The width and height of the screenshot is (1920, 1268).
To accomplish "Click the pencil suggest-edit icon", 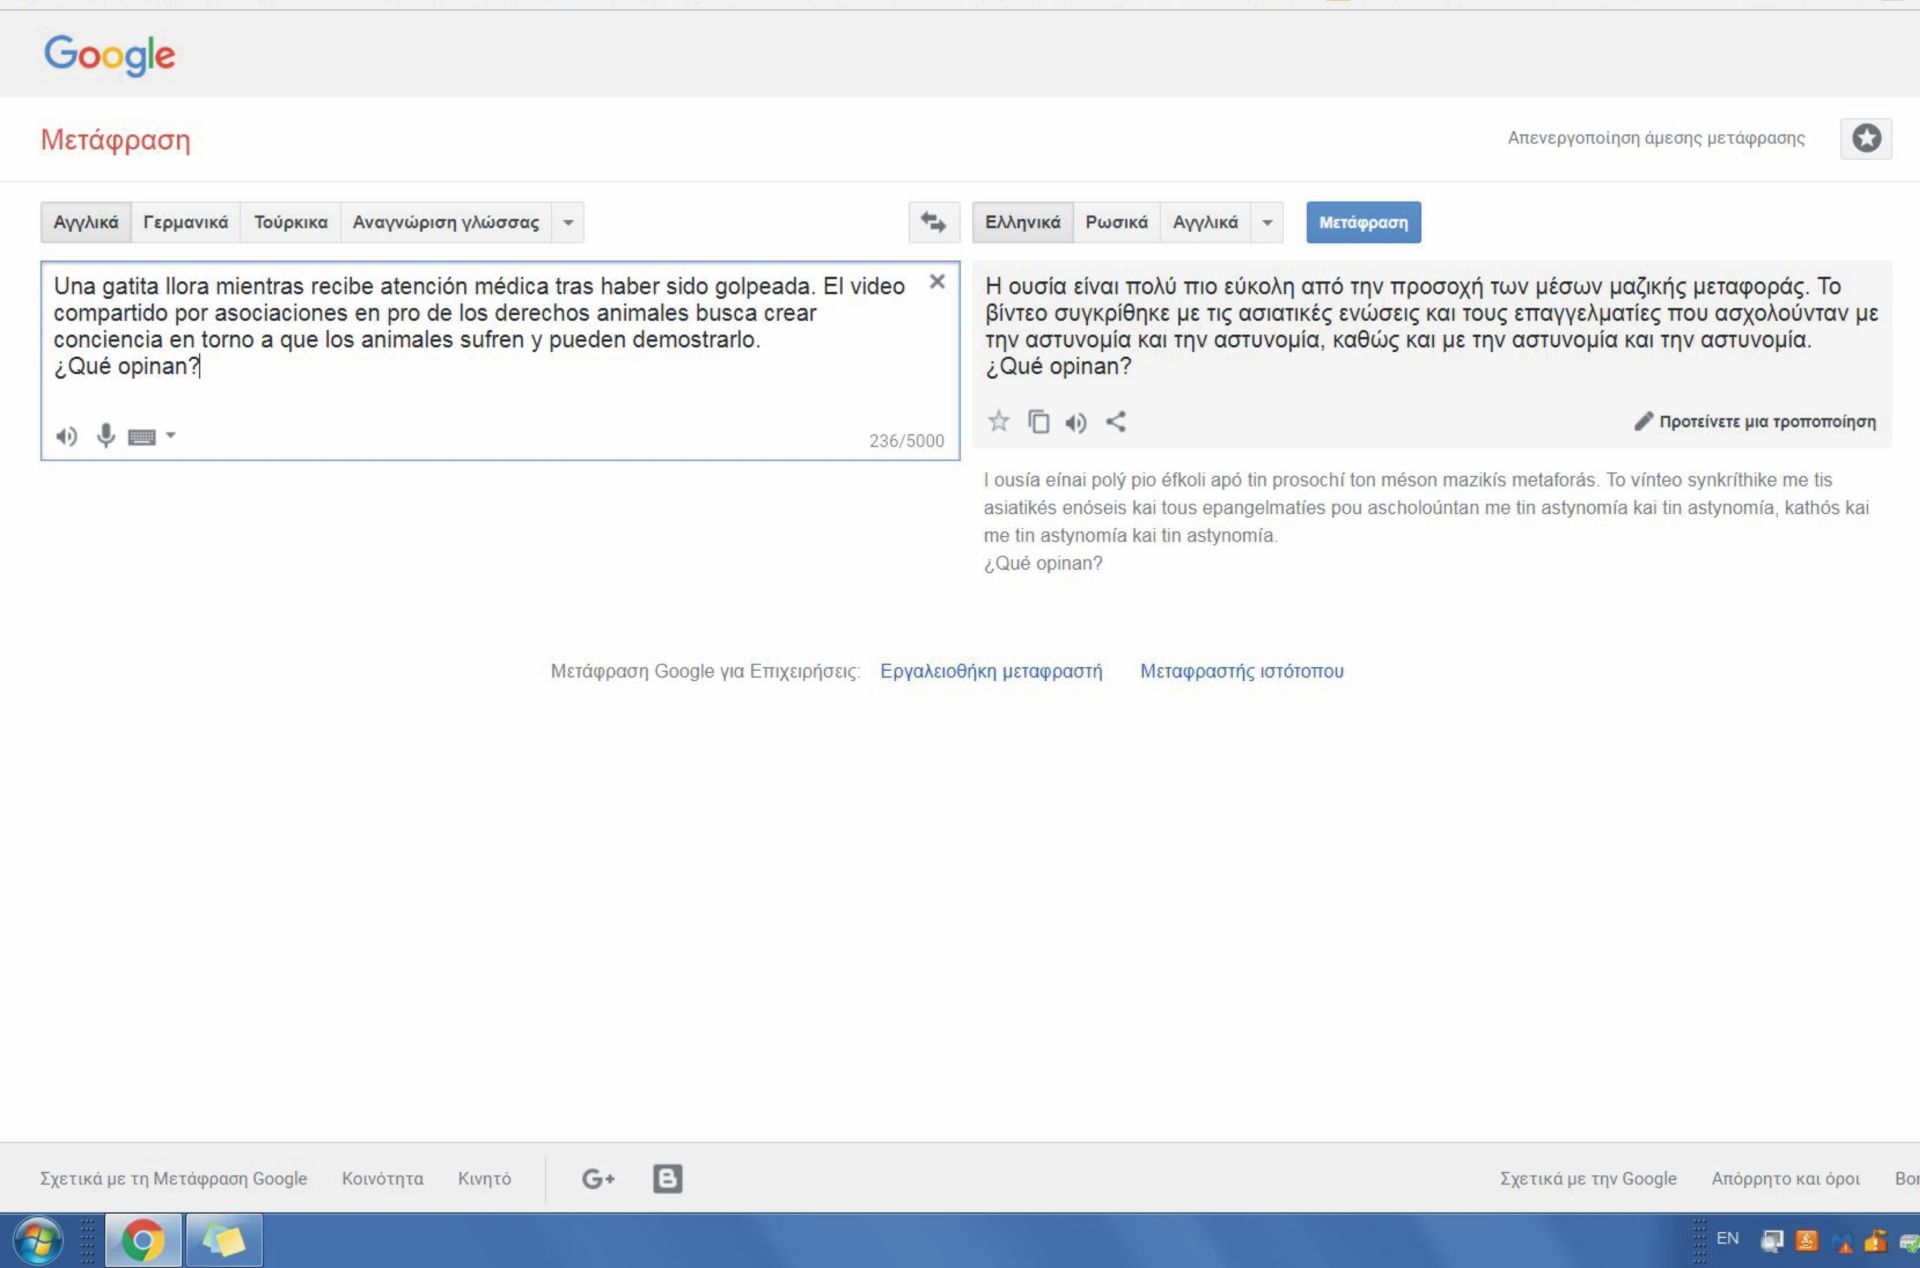I will [1643, 421].
